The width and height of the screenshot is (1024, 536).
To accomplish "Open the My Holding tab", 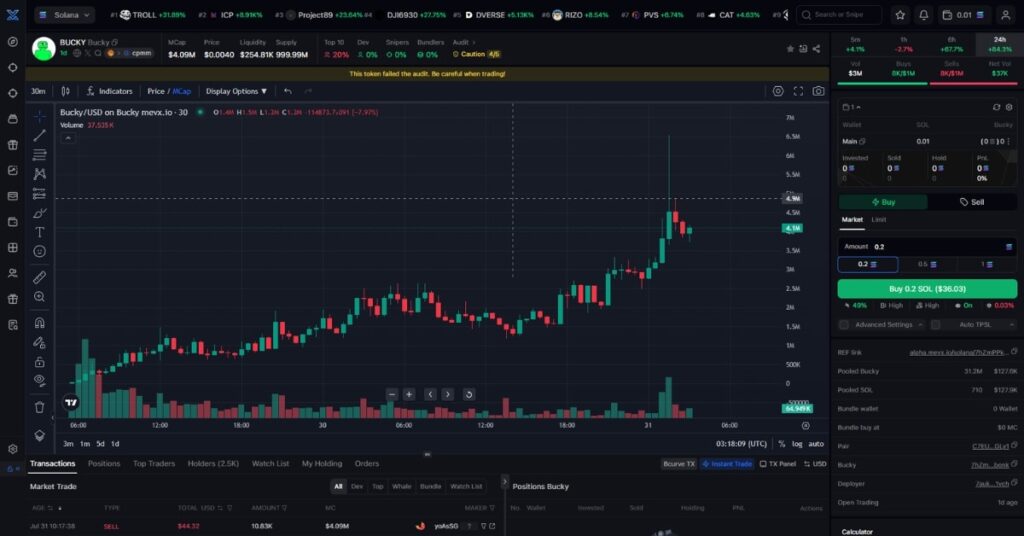I will click(321, 464).
